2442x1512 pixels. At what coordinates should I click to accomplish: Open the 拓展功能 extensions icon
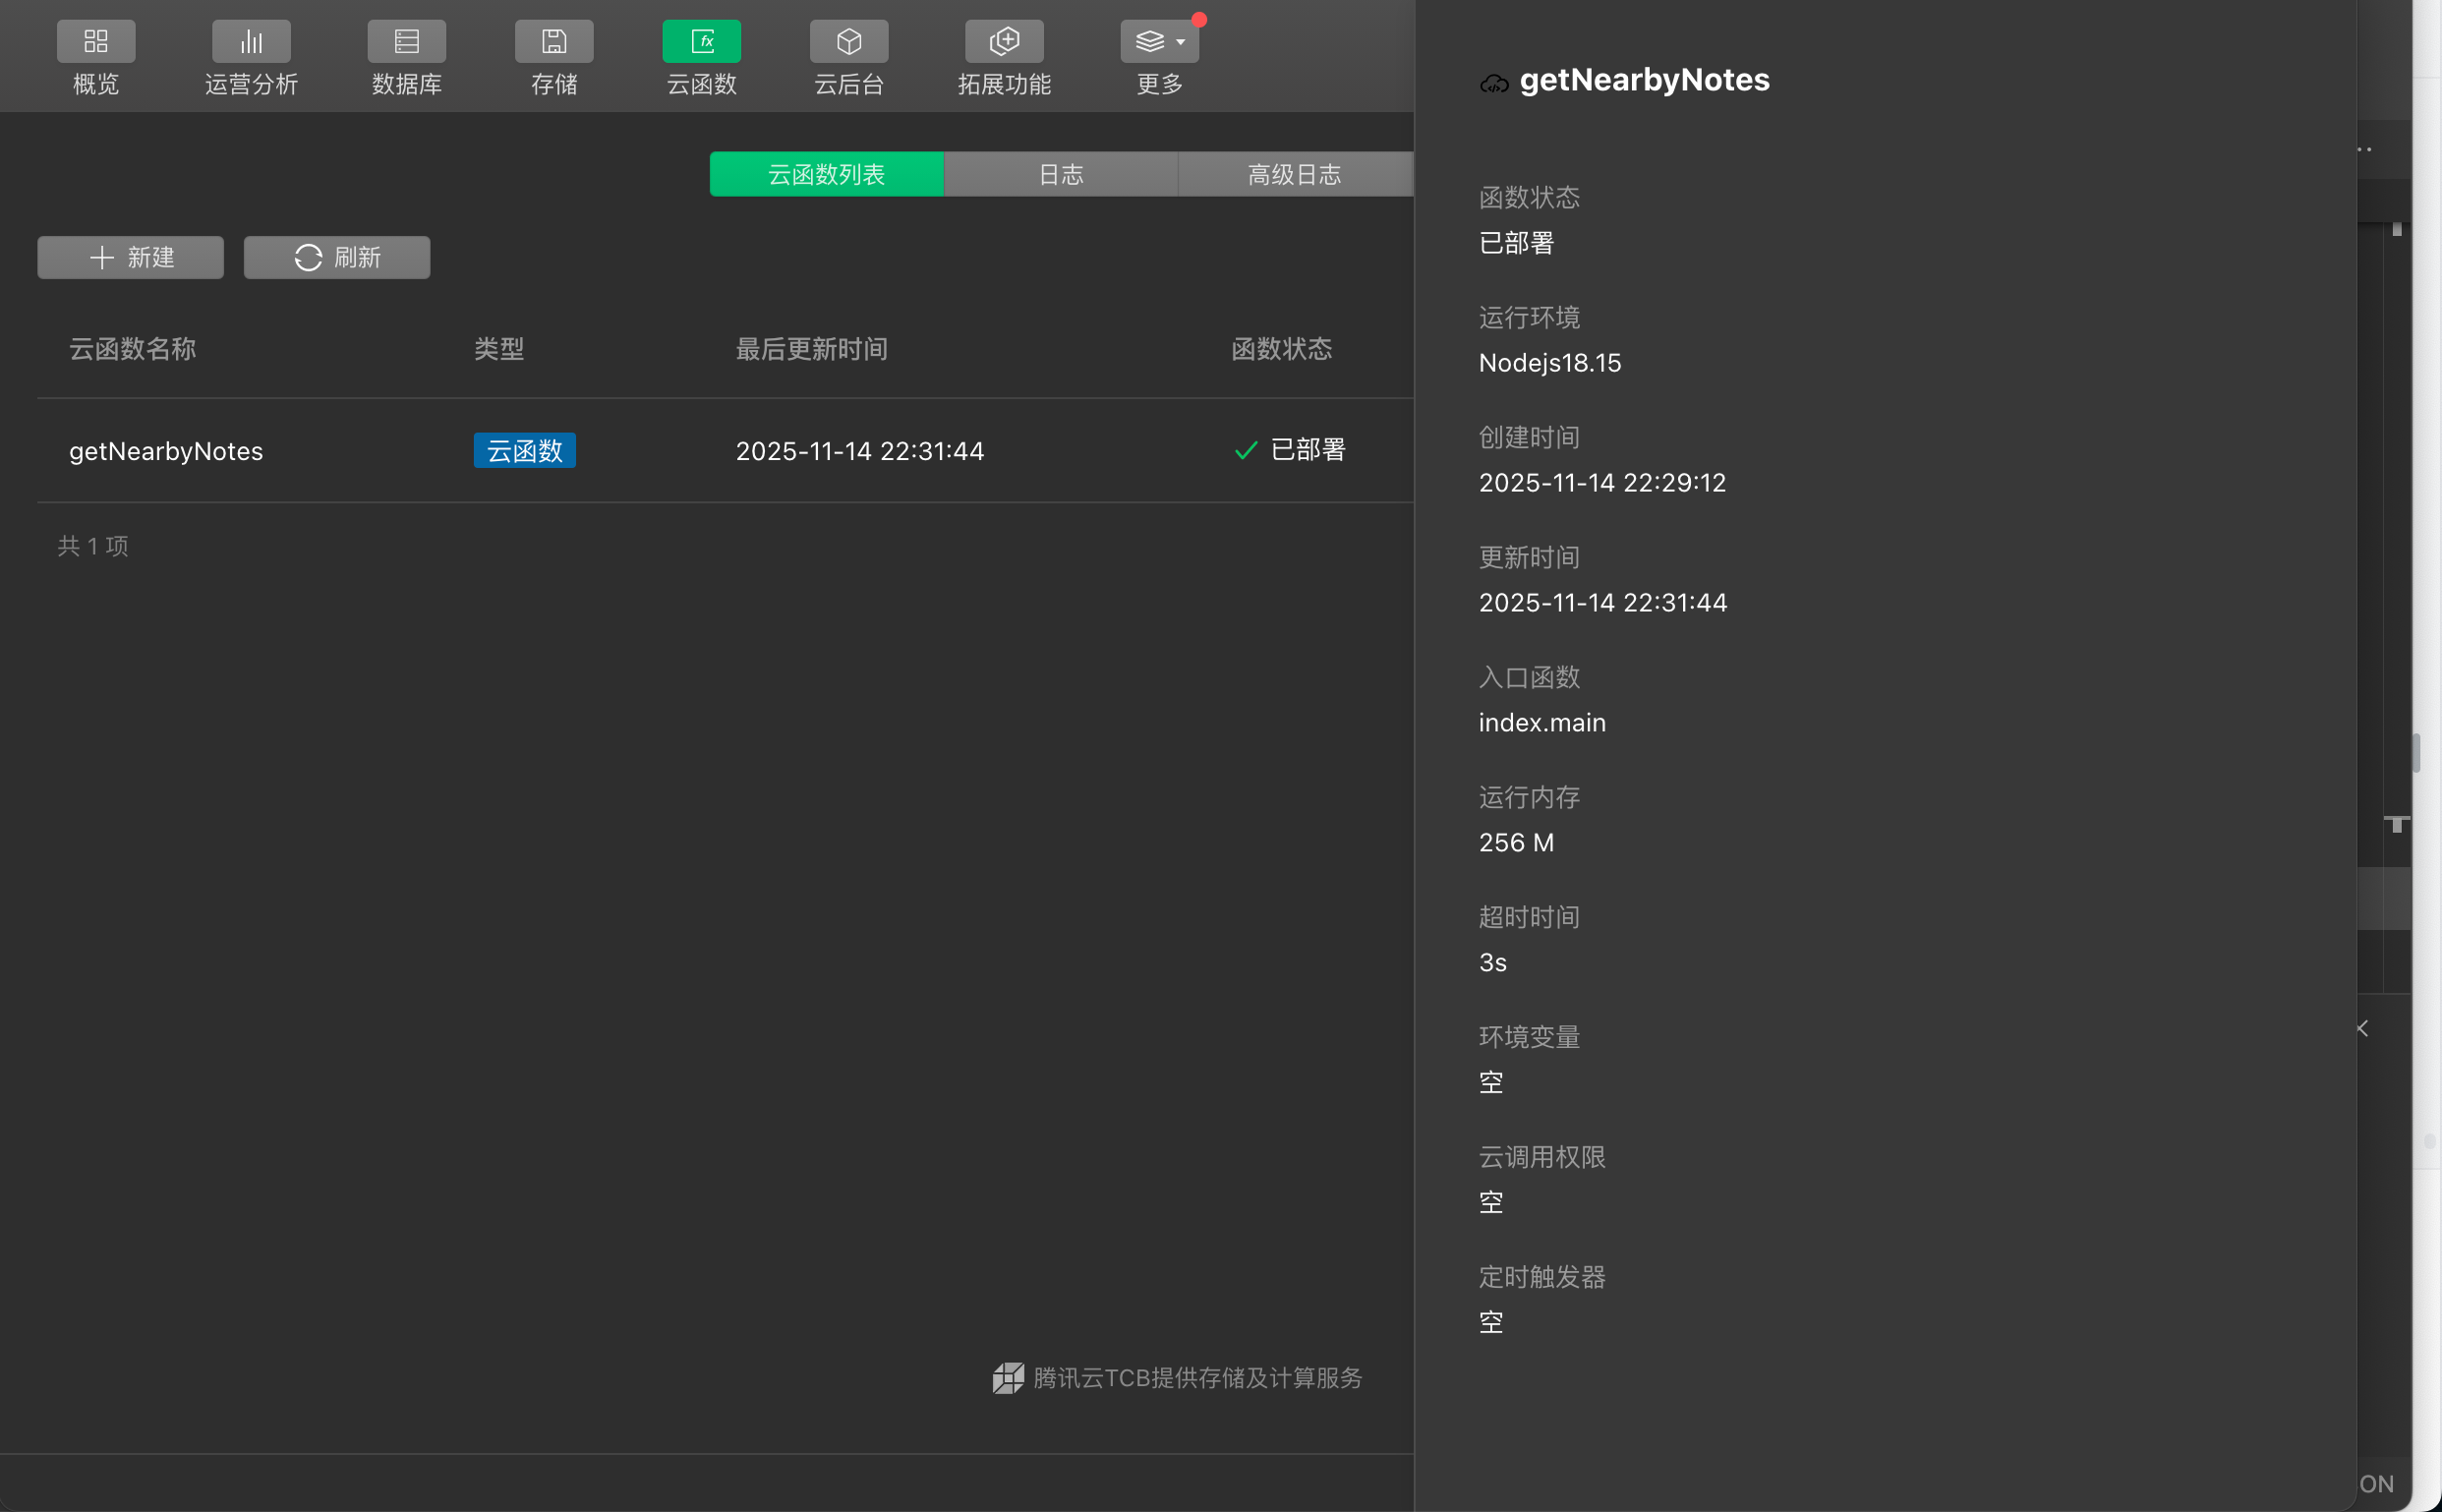(x=1004, y=42)
